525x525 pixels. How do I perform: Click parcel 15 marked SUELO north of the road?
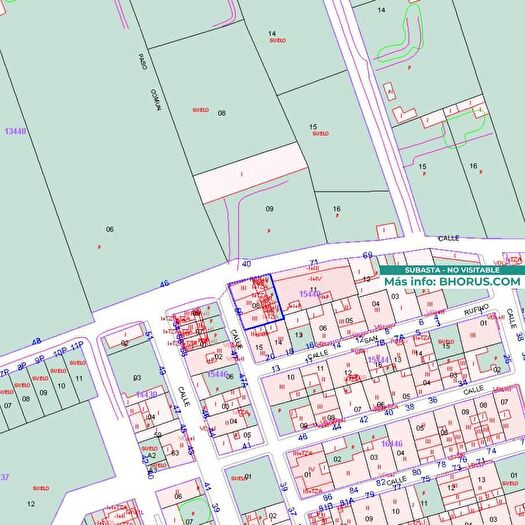313,127
